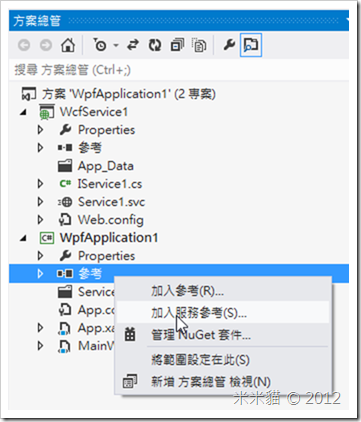Screen dimensions: 361x422
Task: Select solution node 方案 'WpfApplication1'
Action: 128,94
